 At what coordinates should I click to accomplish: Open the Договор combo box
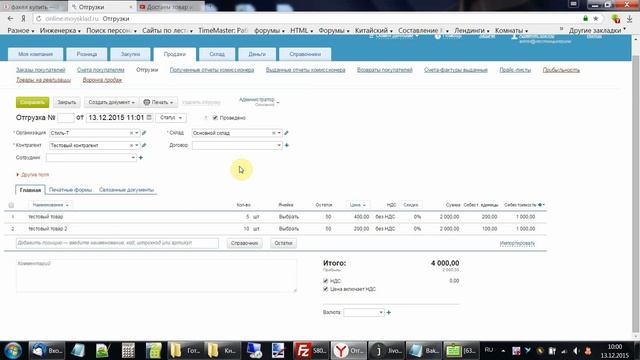(237, 145)
